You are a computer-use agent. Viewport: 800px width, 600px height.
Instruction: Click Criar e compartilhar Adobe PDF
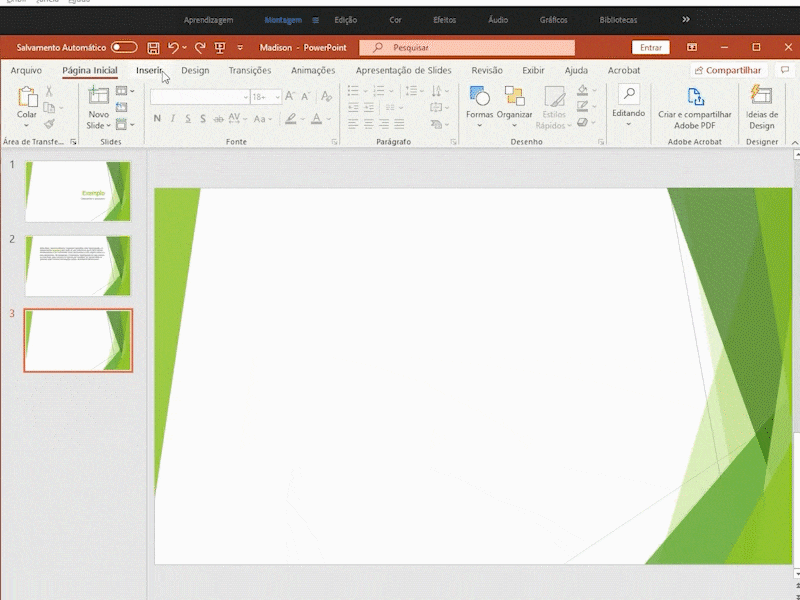pyautogui.click(x=694, y=108)
